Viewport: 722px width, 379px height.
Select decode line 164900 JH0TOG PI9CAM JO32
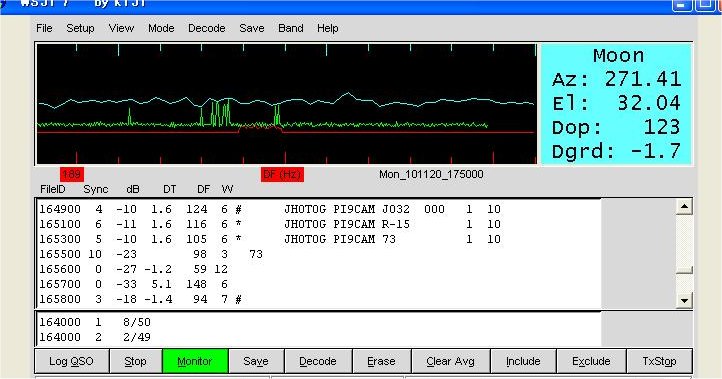coord(270,209)
